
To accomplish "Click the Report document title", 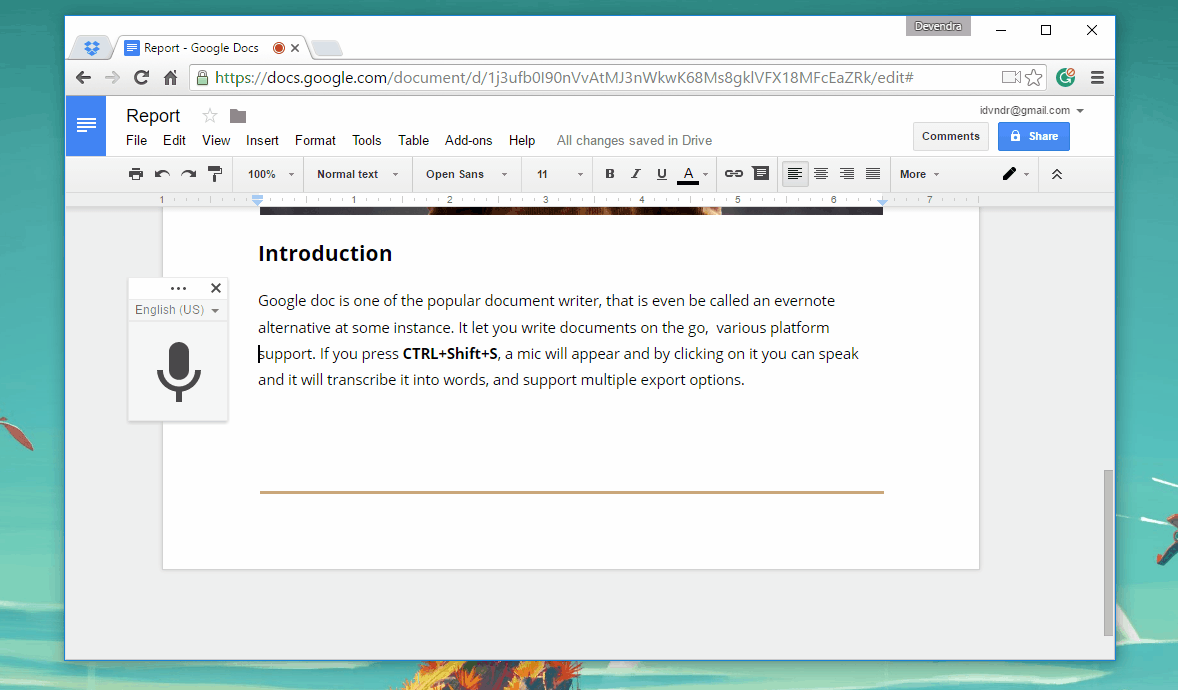I will tap(153, 116).
